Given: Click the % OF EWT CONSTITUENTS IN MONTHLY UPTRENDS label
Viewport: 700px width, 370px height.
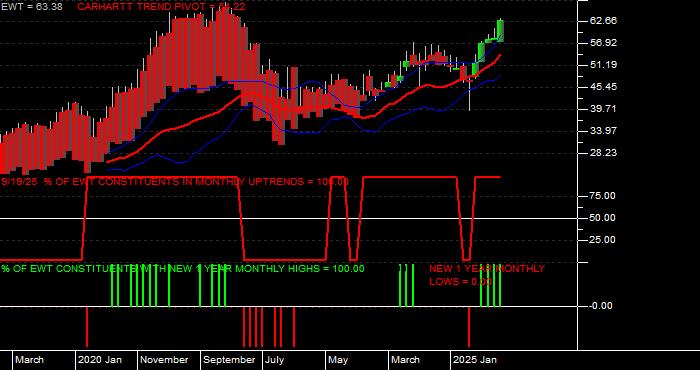Looking at the screenshot, I should 175,182.
